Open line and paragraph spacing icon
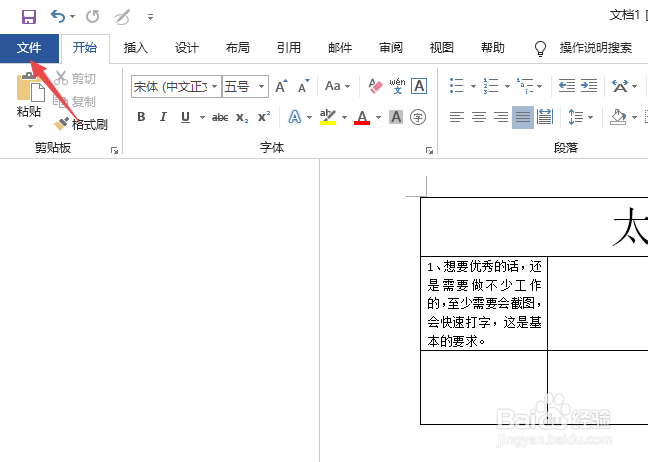This screenshot has width=648, height=462. [576, 117]
